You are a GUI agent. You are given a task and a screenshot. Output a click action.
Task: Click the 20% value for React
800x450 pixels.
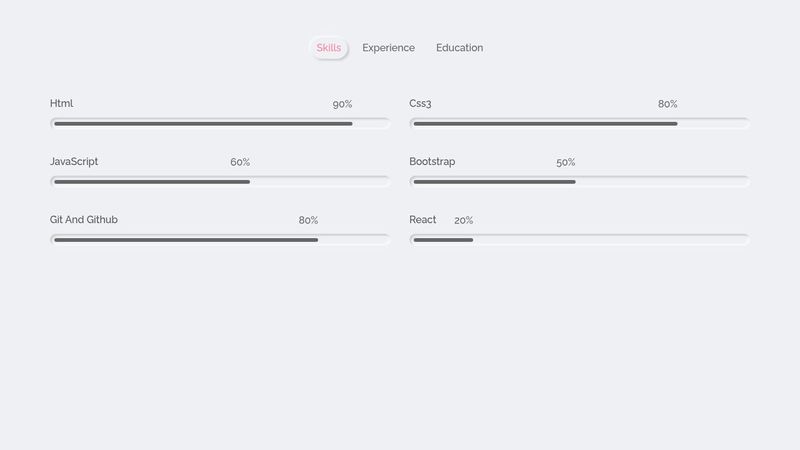tap(464, 221)
